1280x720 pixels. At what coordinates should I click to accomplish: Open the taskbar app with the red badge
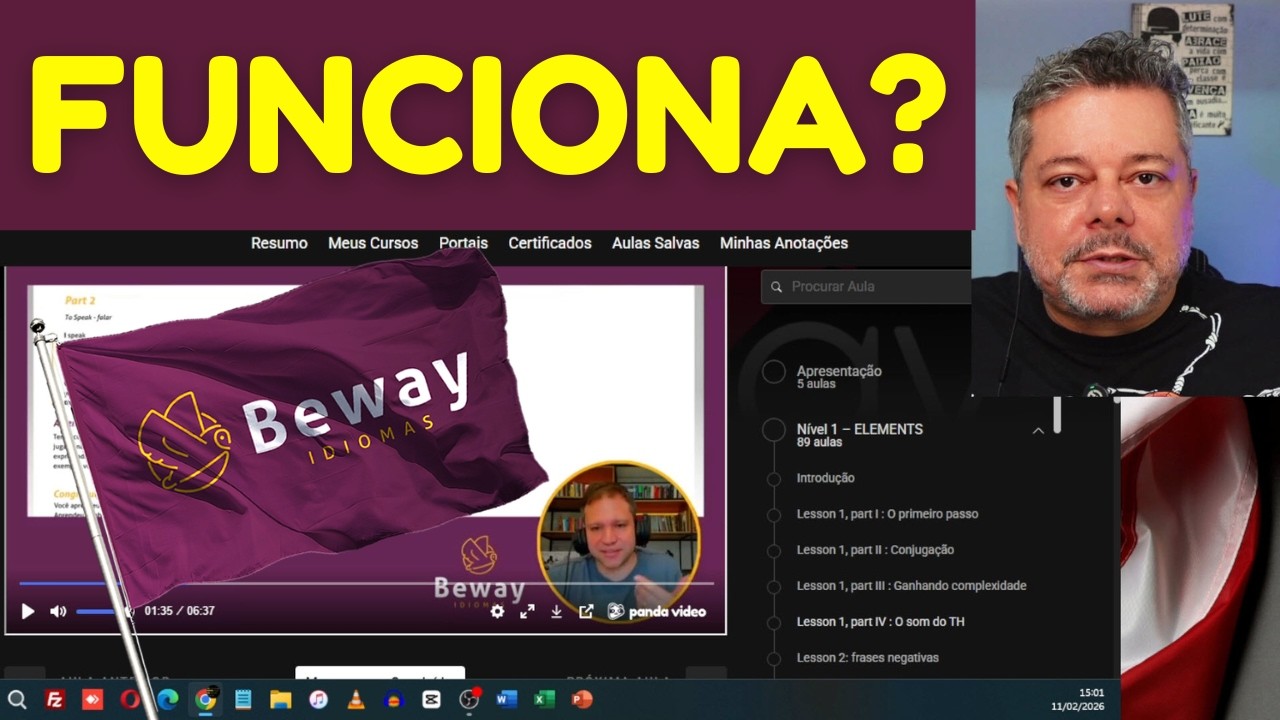pyautogui.click(x=469, y=699)
